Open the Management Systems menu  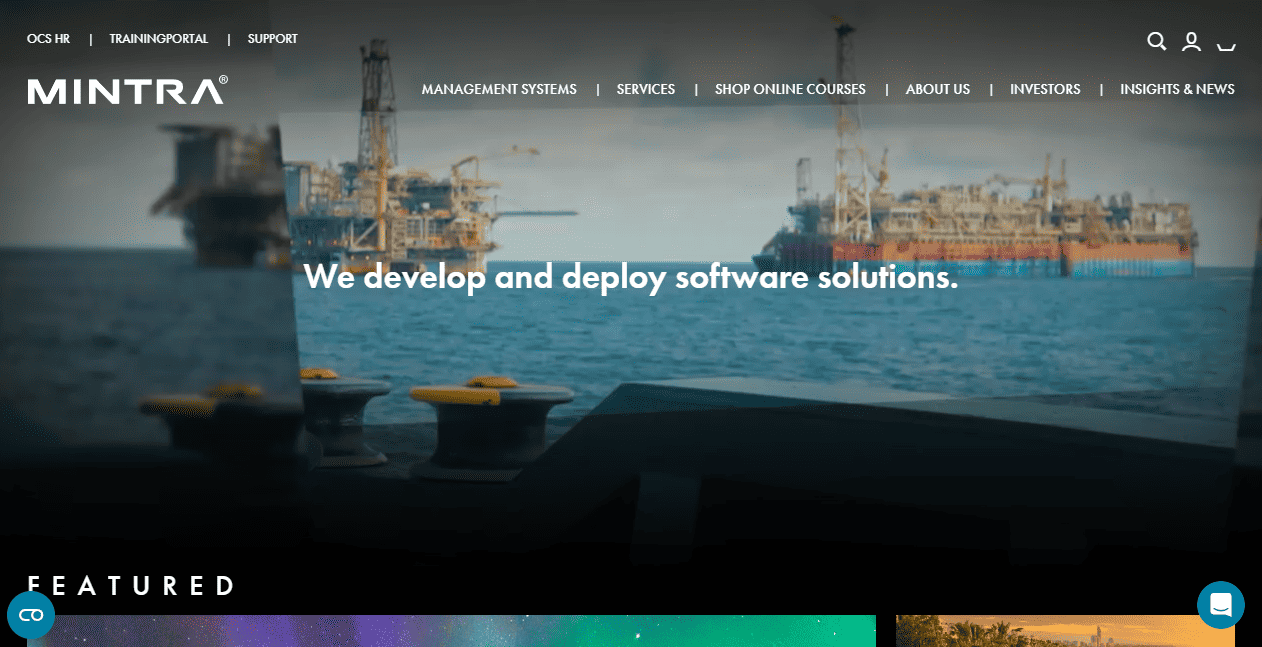(499, 89)
